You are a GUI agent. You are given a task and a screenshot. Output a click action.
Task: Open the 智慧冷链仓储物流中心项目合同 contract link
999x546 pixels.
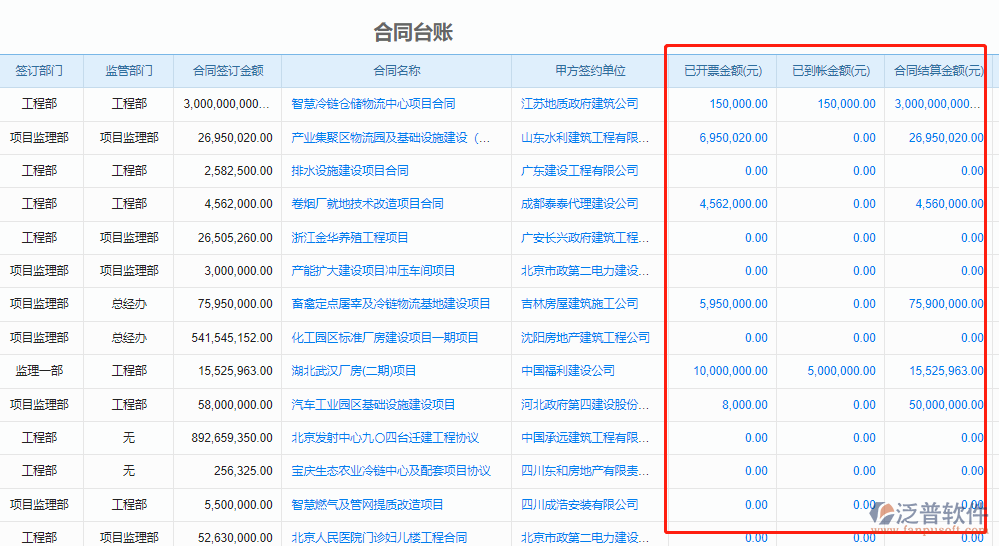click(x=373, y=104)
